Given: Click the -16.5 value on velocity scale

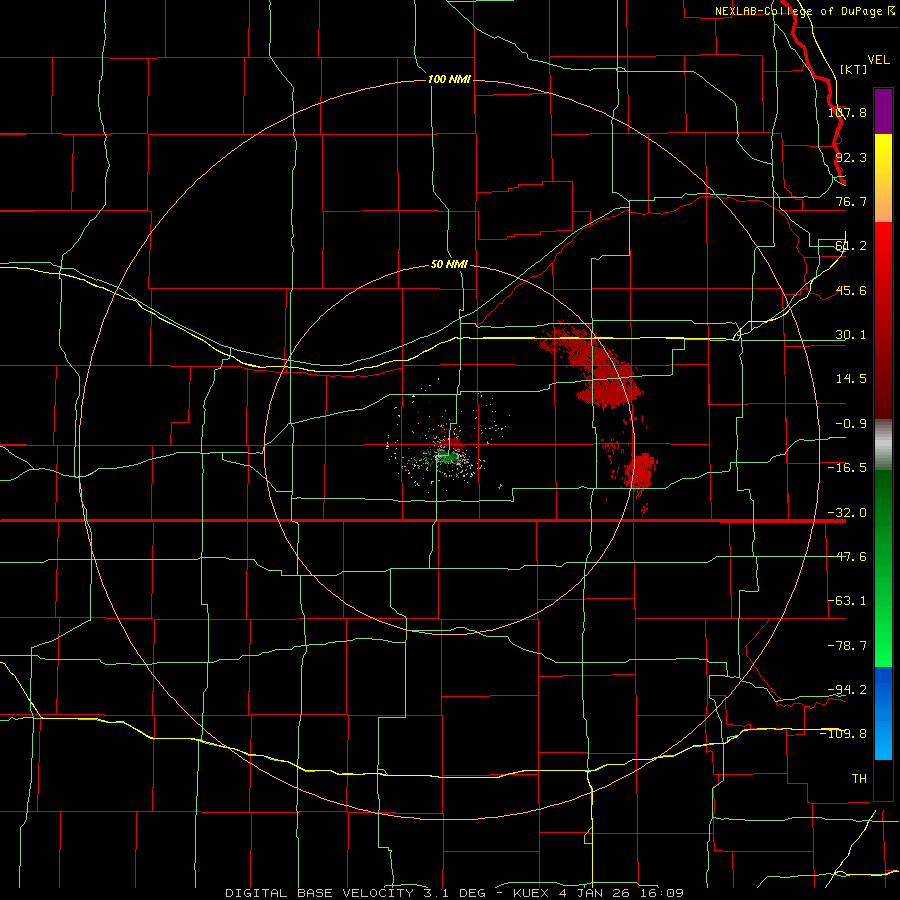Looking at the screenshot, I should point(848,468).
